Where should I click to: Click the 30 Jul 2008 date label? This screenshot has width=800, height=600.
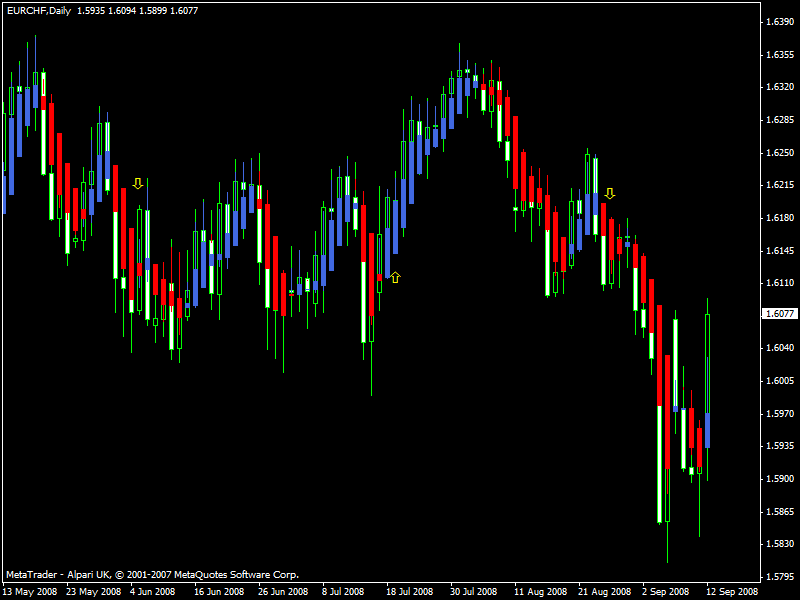click(x=473, y=592)
